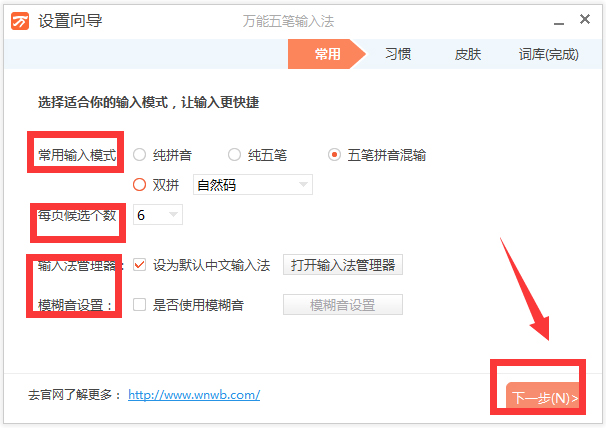The width and height of the screenshot is (606, 428).
Task: Click the 下一步(N)> button
Action: 545,397
